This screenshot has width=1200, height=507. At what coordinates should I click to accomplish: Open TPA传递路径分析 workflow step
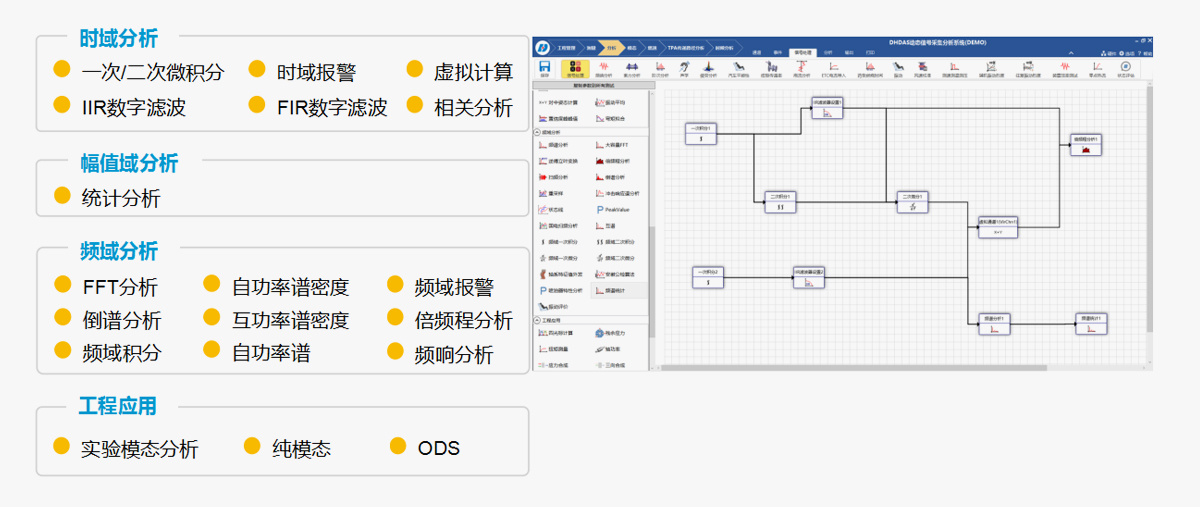(685, 48)
